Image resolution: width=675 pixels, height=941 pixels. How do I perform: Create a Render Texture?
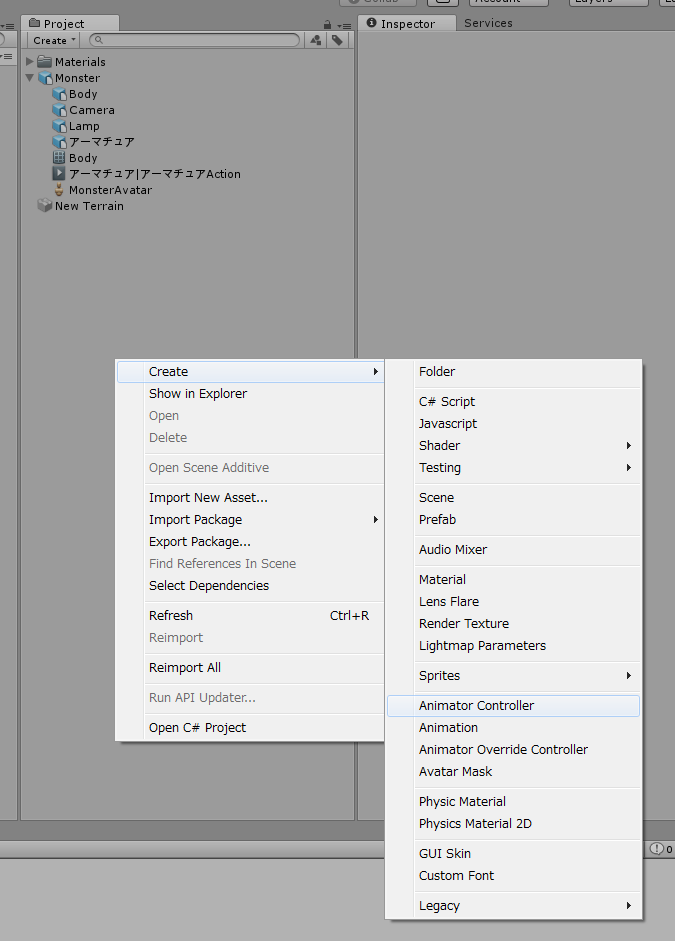514,624
